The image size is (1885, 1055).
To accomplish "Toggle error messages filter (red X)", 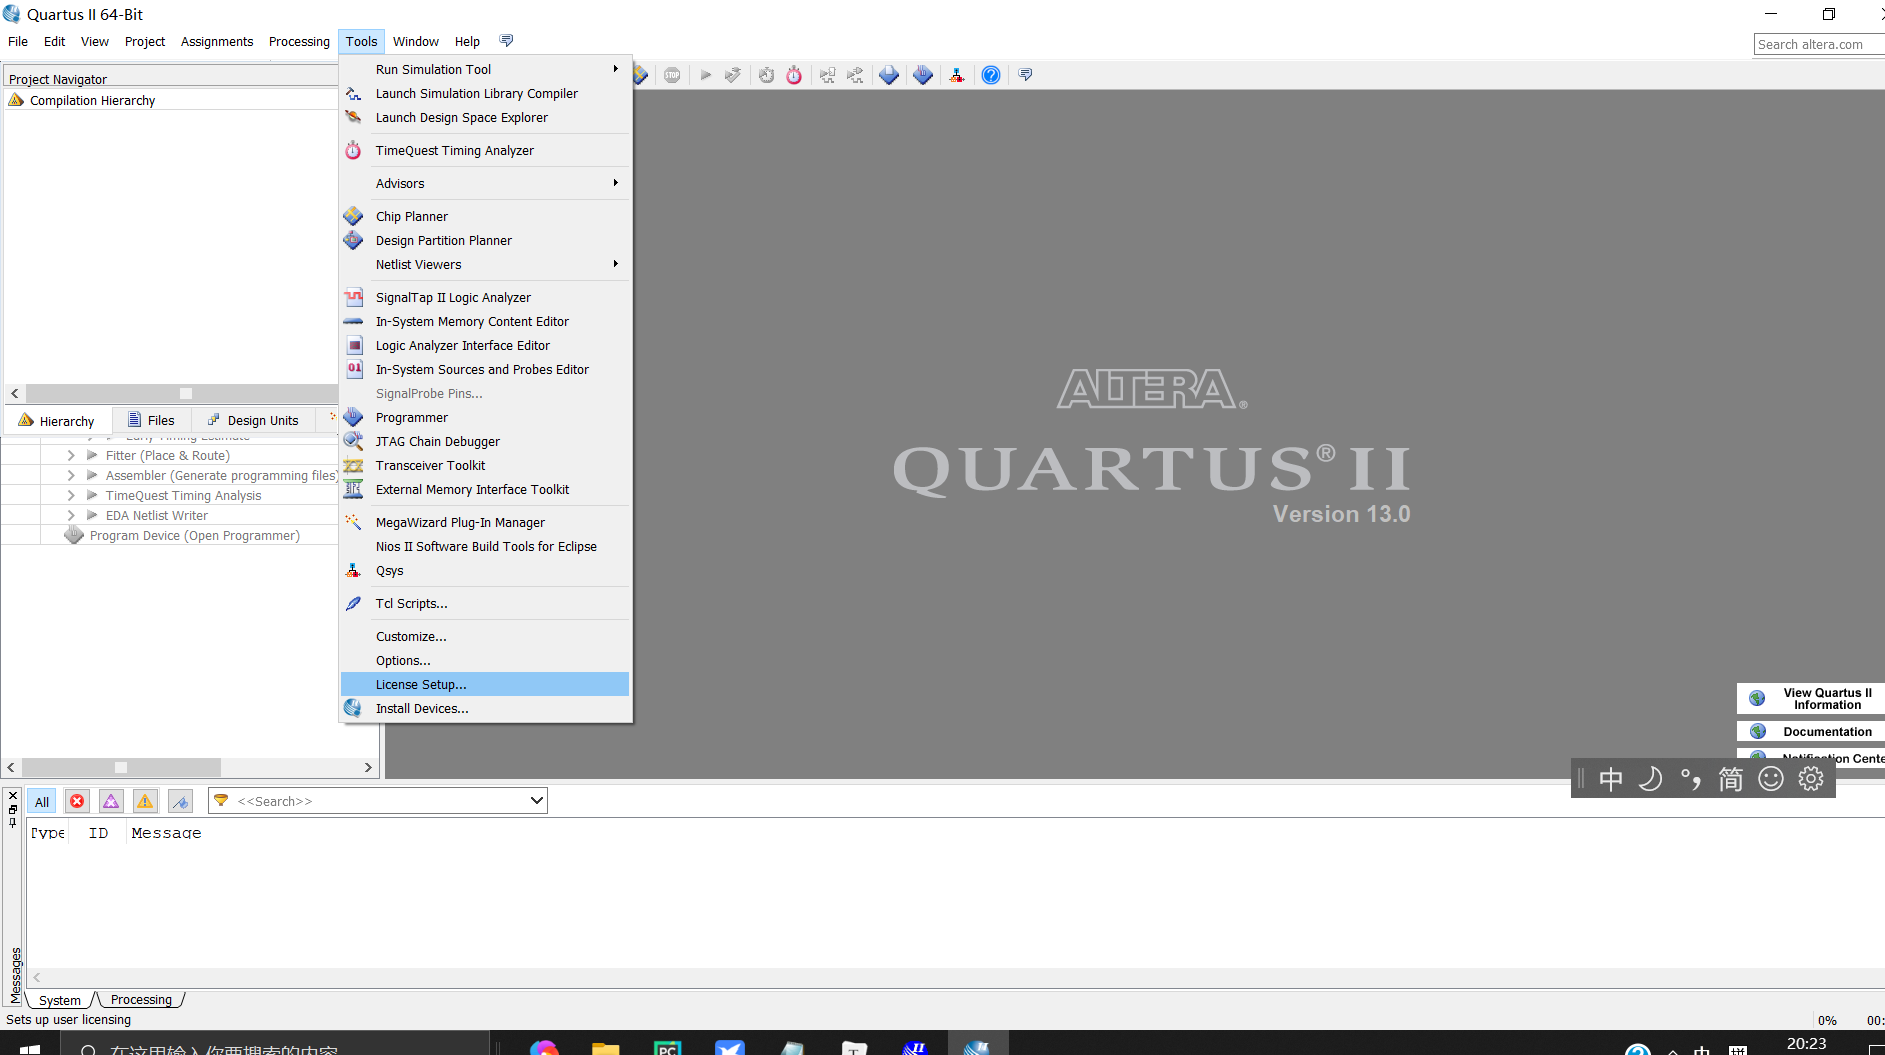I will point(77,801).
